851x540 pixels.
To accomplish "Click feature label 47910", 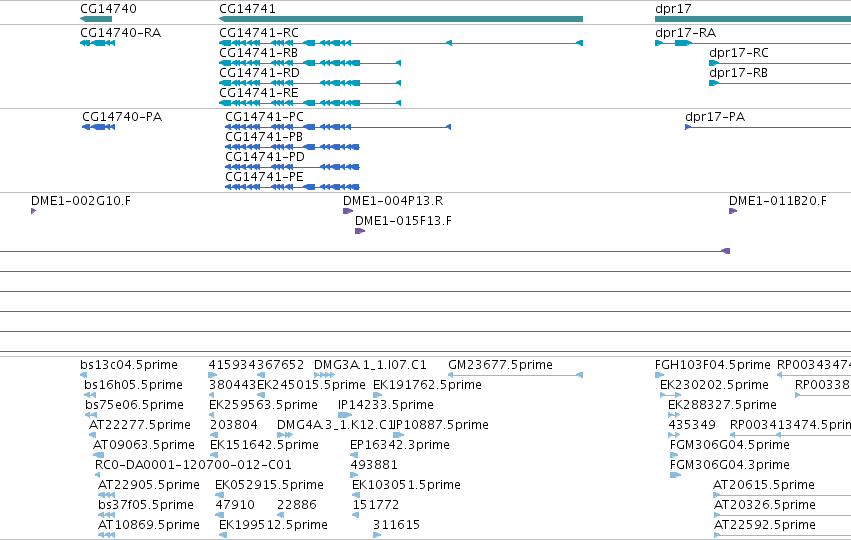I will point(235,505).
